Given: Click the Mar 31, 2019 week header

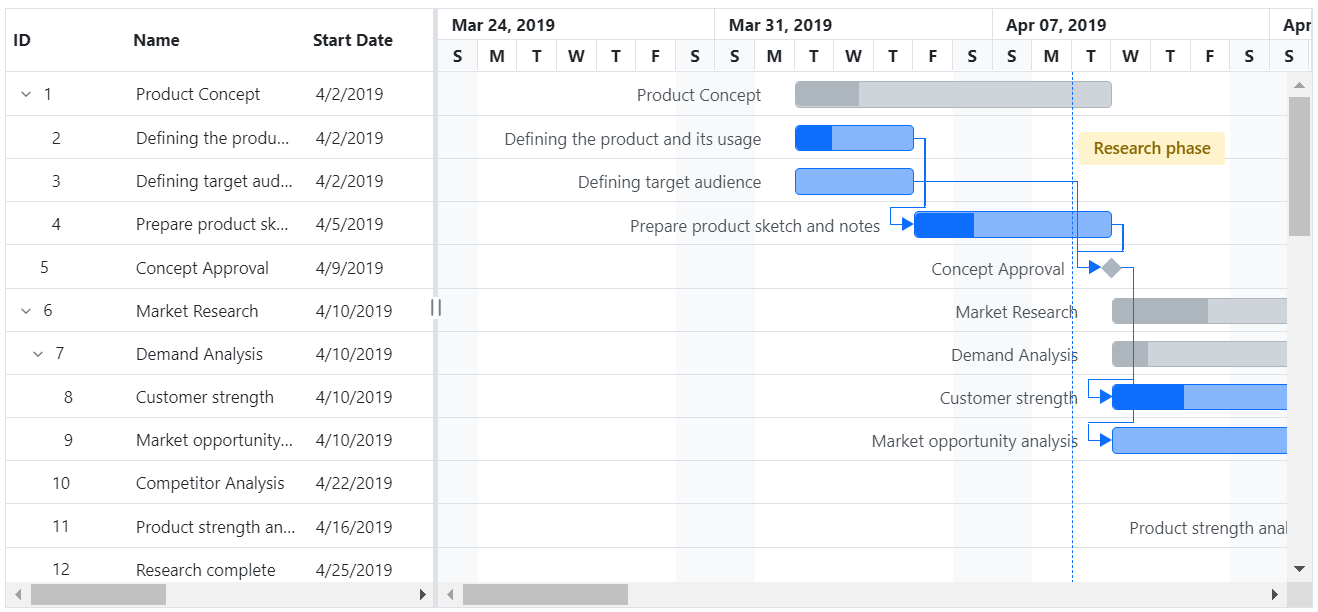Looking at the screenshot, I should 780,24.
